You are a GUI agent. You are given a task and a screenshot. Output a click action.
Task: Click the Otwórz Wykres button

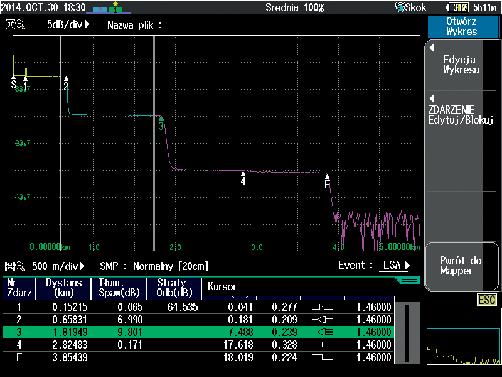(x=462, y=26)
